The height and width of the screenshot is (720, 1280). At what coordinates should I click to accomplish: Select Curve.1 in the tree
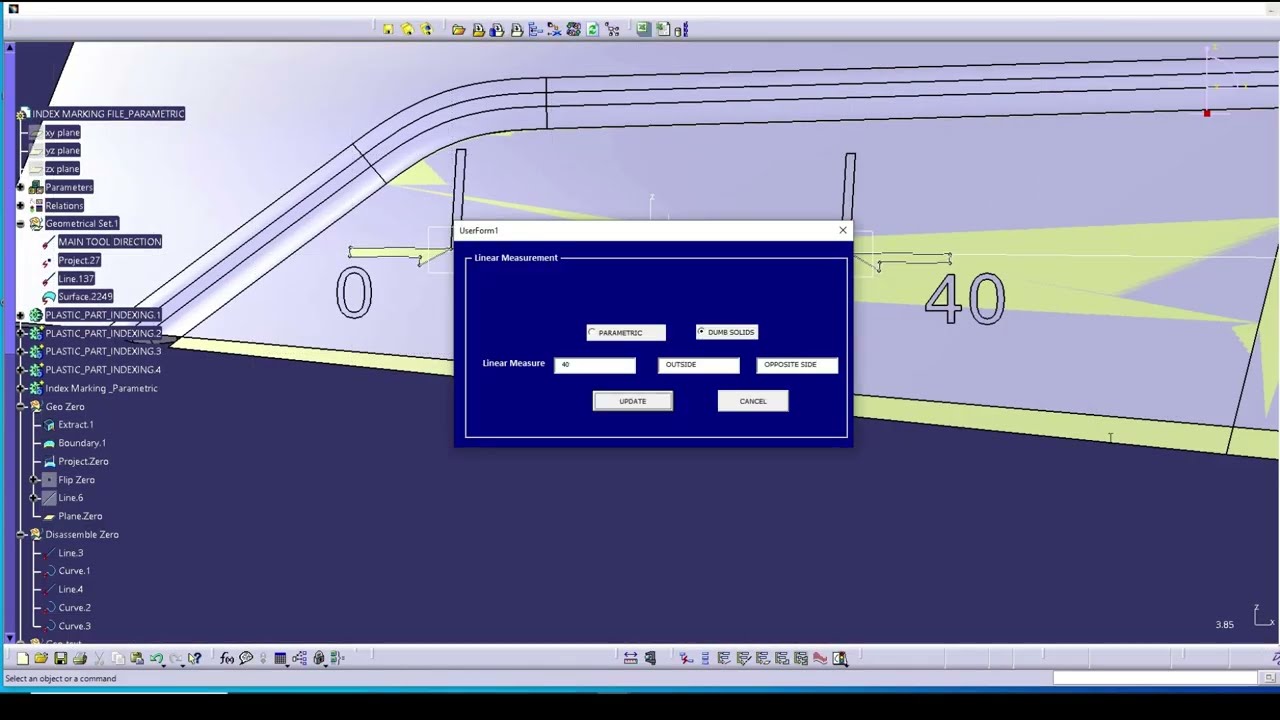pos(74,571)
